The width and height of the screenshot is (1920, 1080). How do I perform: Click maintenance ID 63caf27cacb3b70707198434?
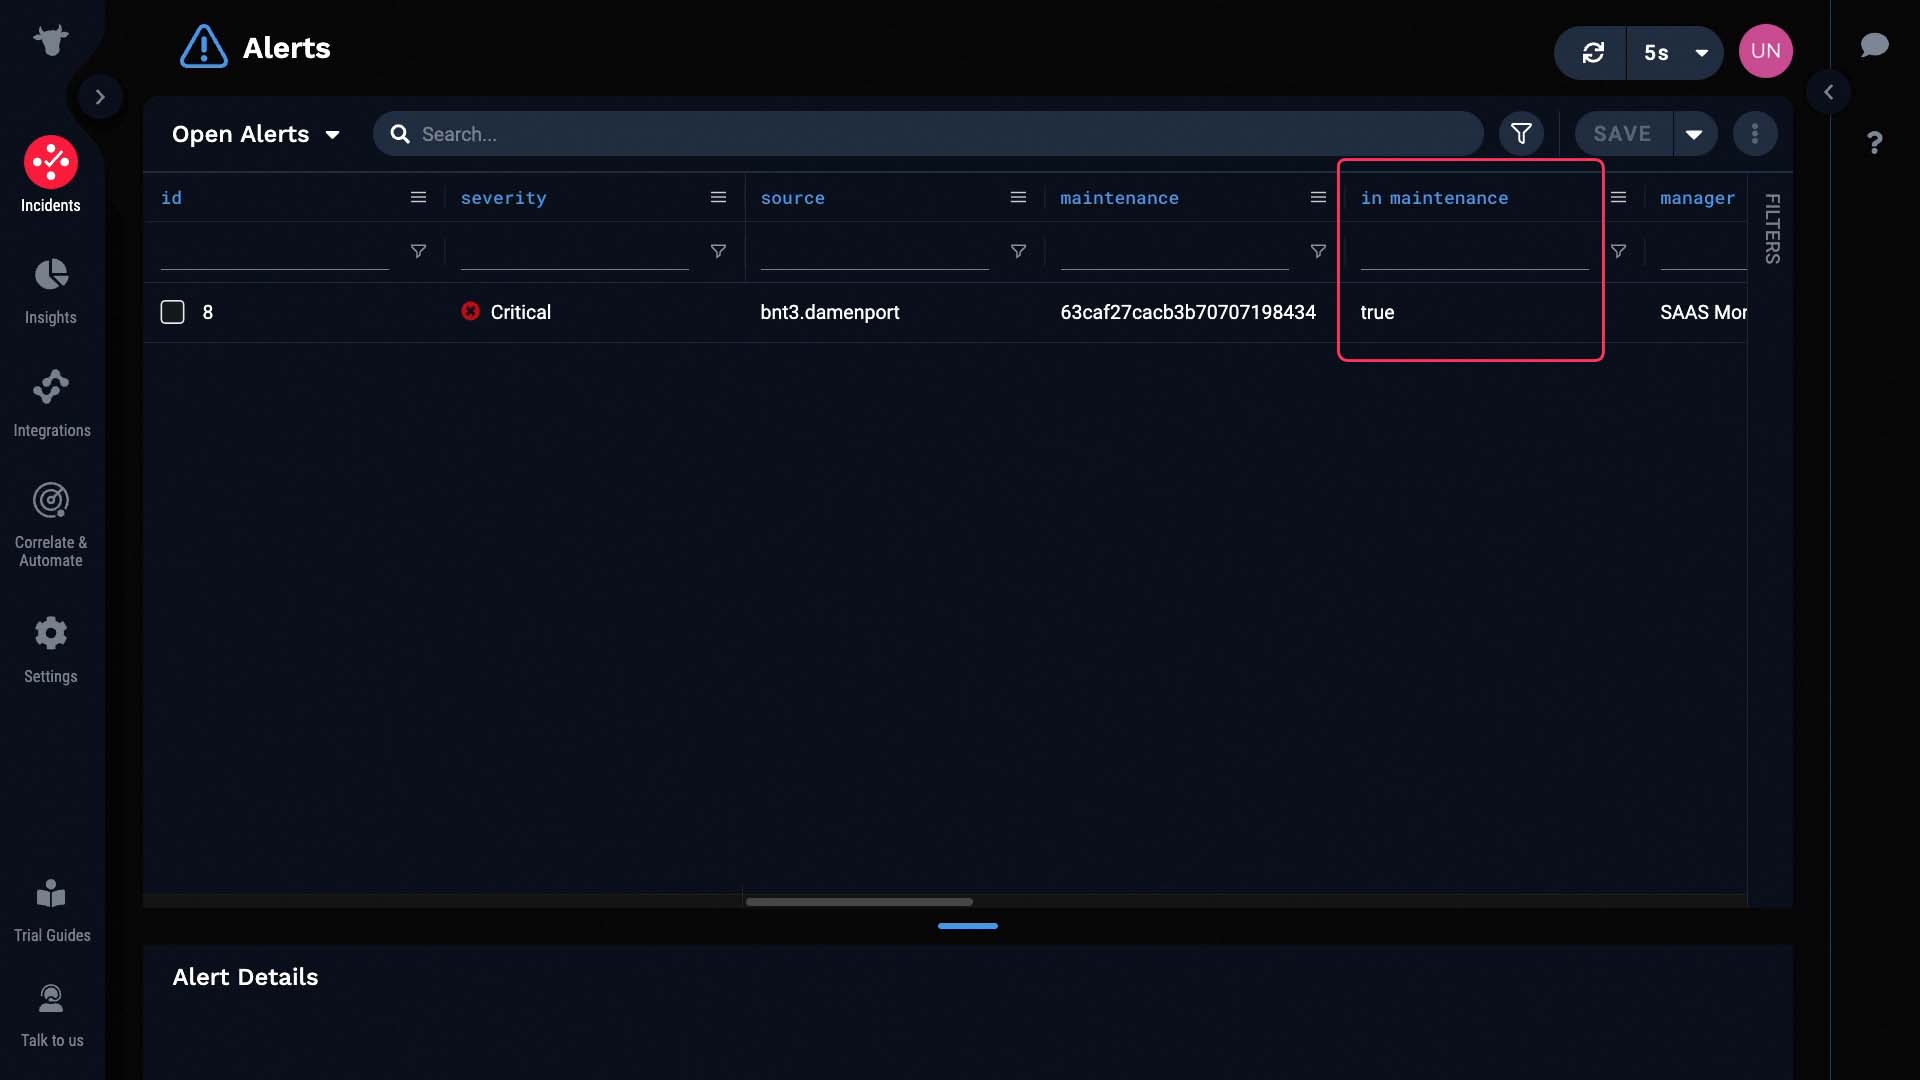pyautogui.click(x=1188, y=312)
